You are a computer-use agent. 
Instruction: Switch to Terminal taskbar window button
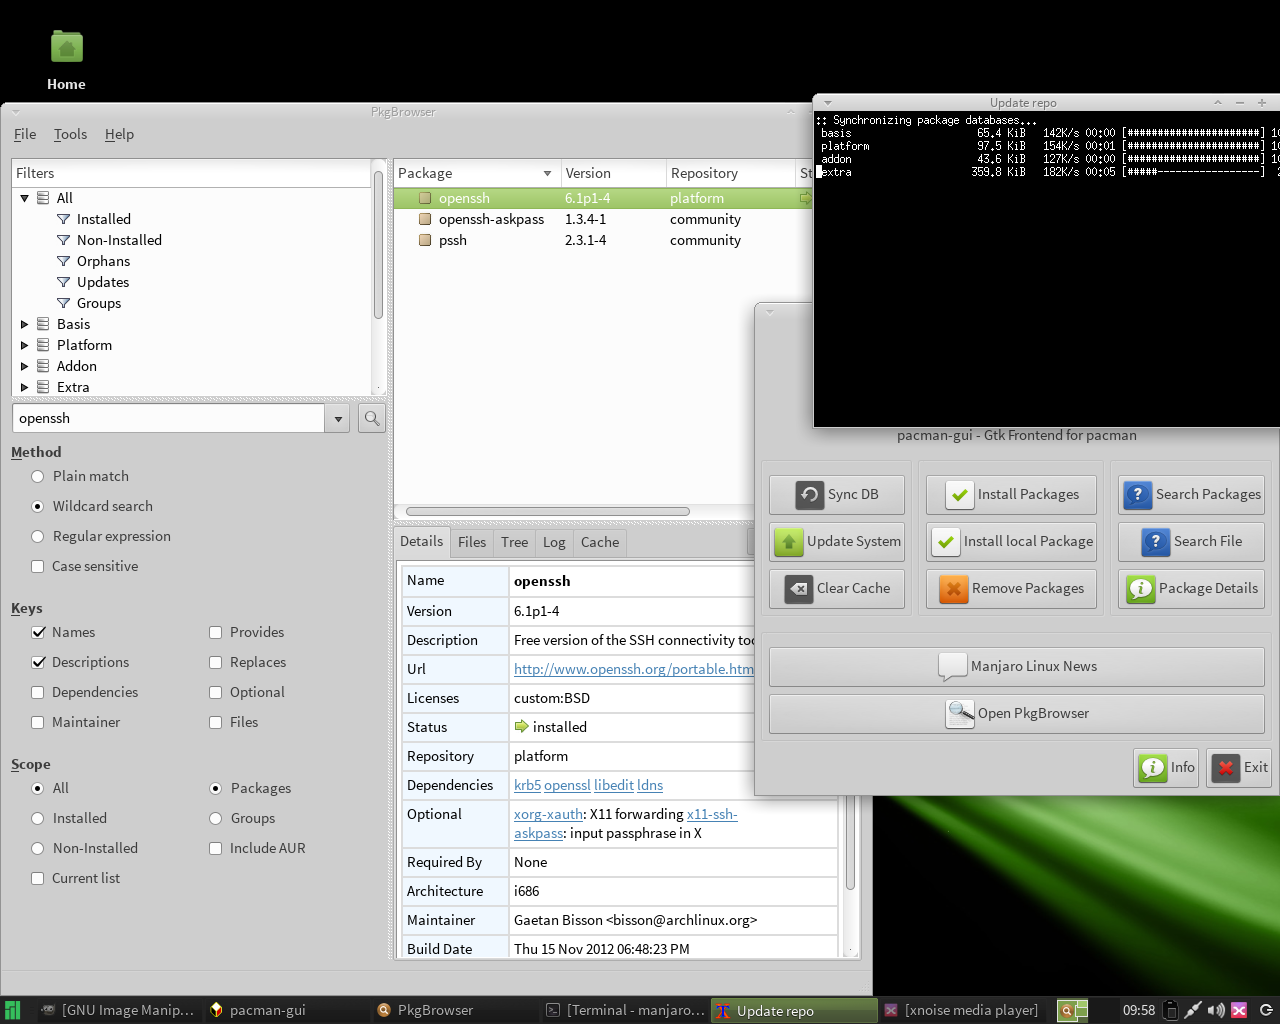pyautogui.click(x=627, y=1010)
